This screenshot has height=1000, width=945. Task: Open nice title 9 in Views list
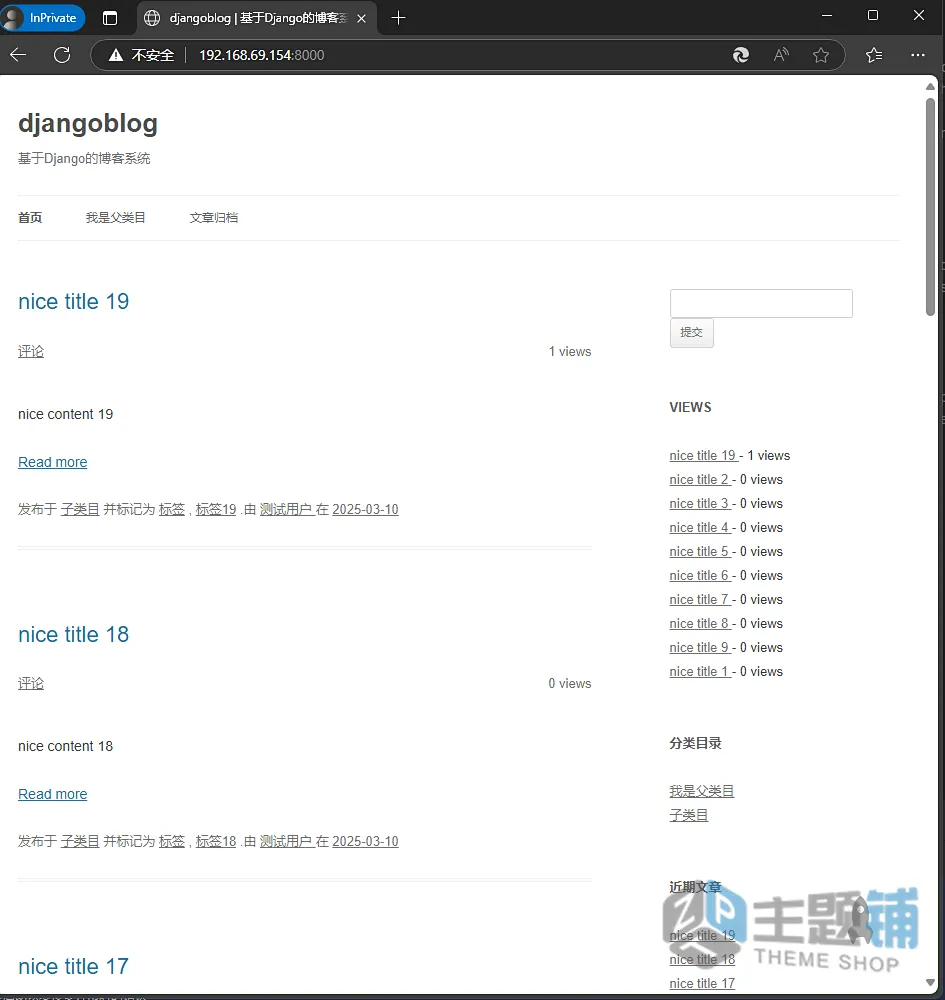click(699, 648)
